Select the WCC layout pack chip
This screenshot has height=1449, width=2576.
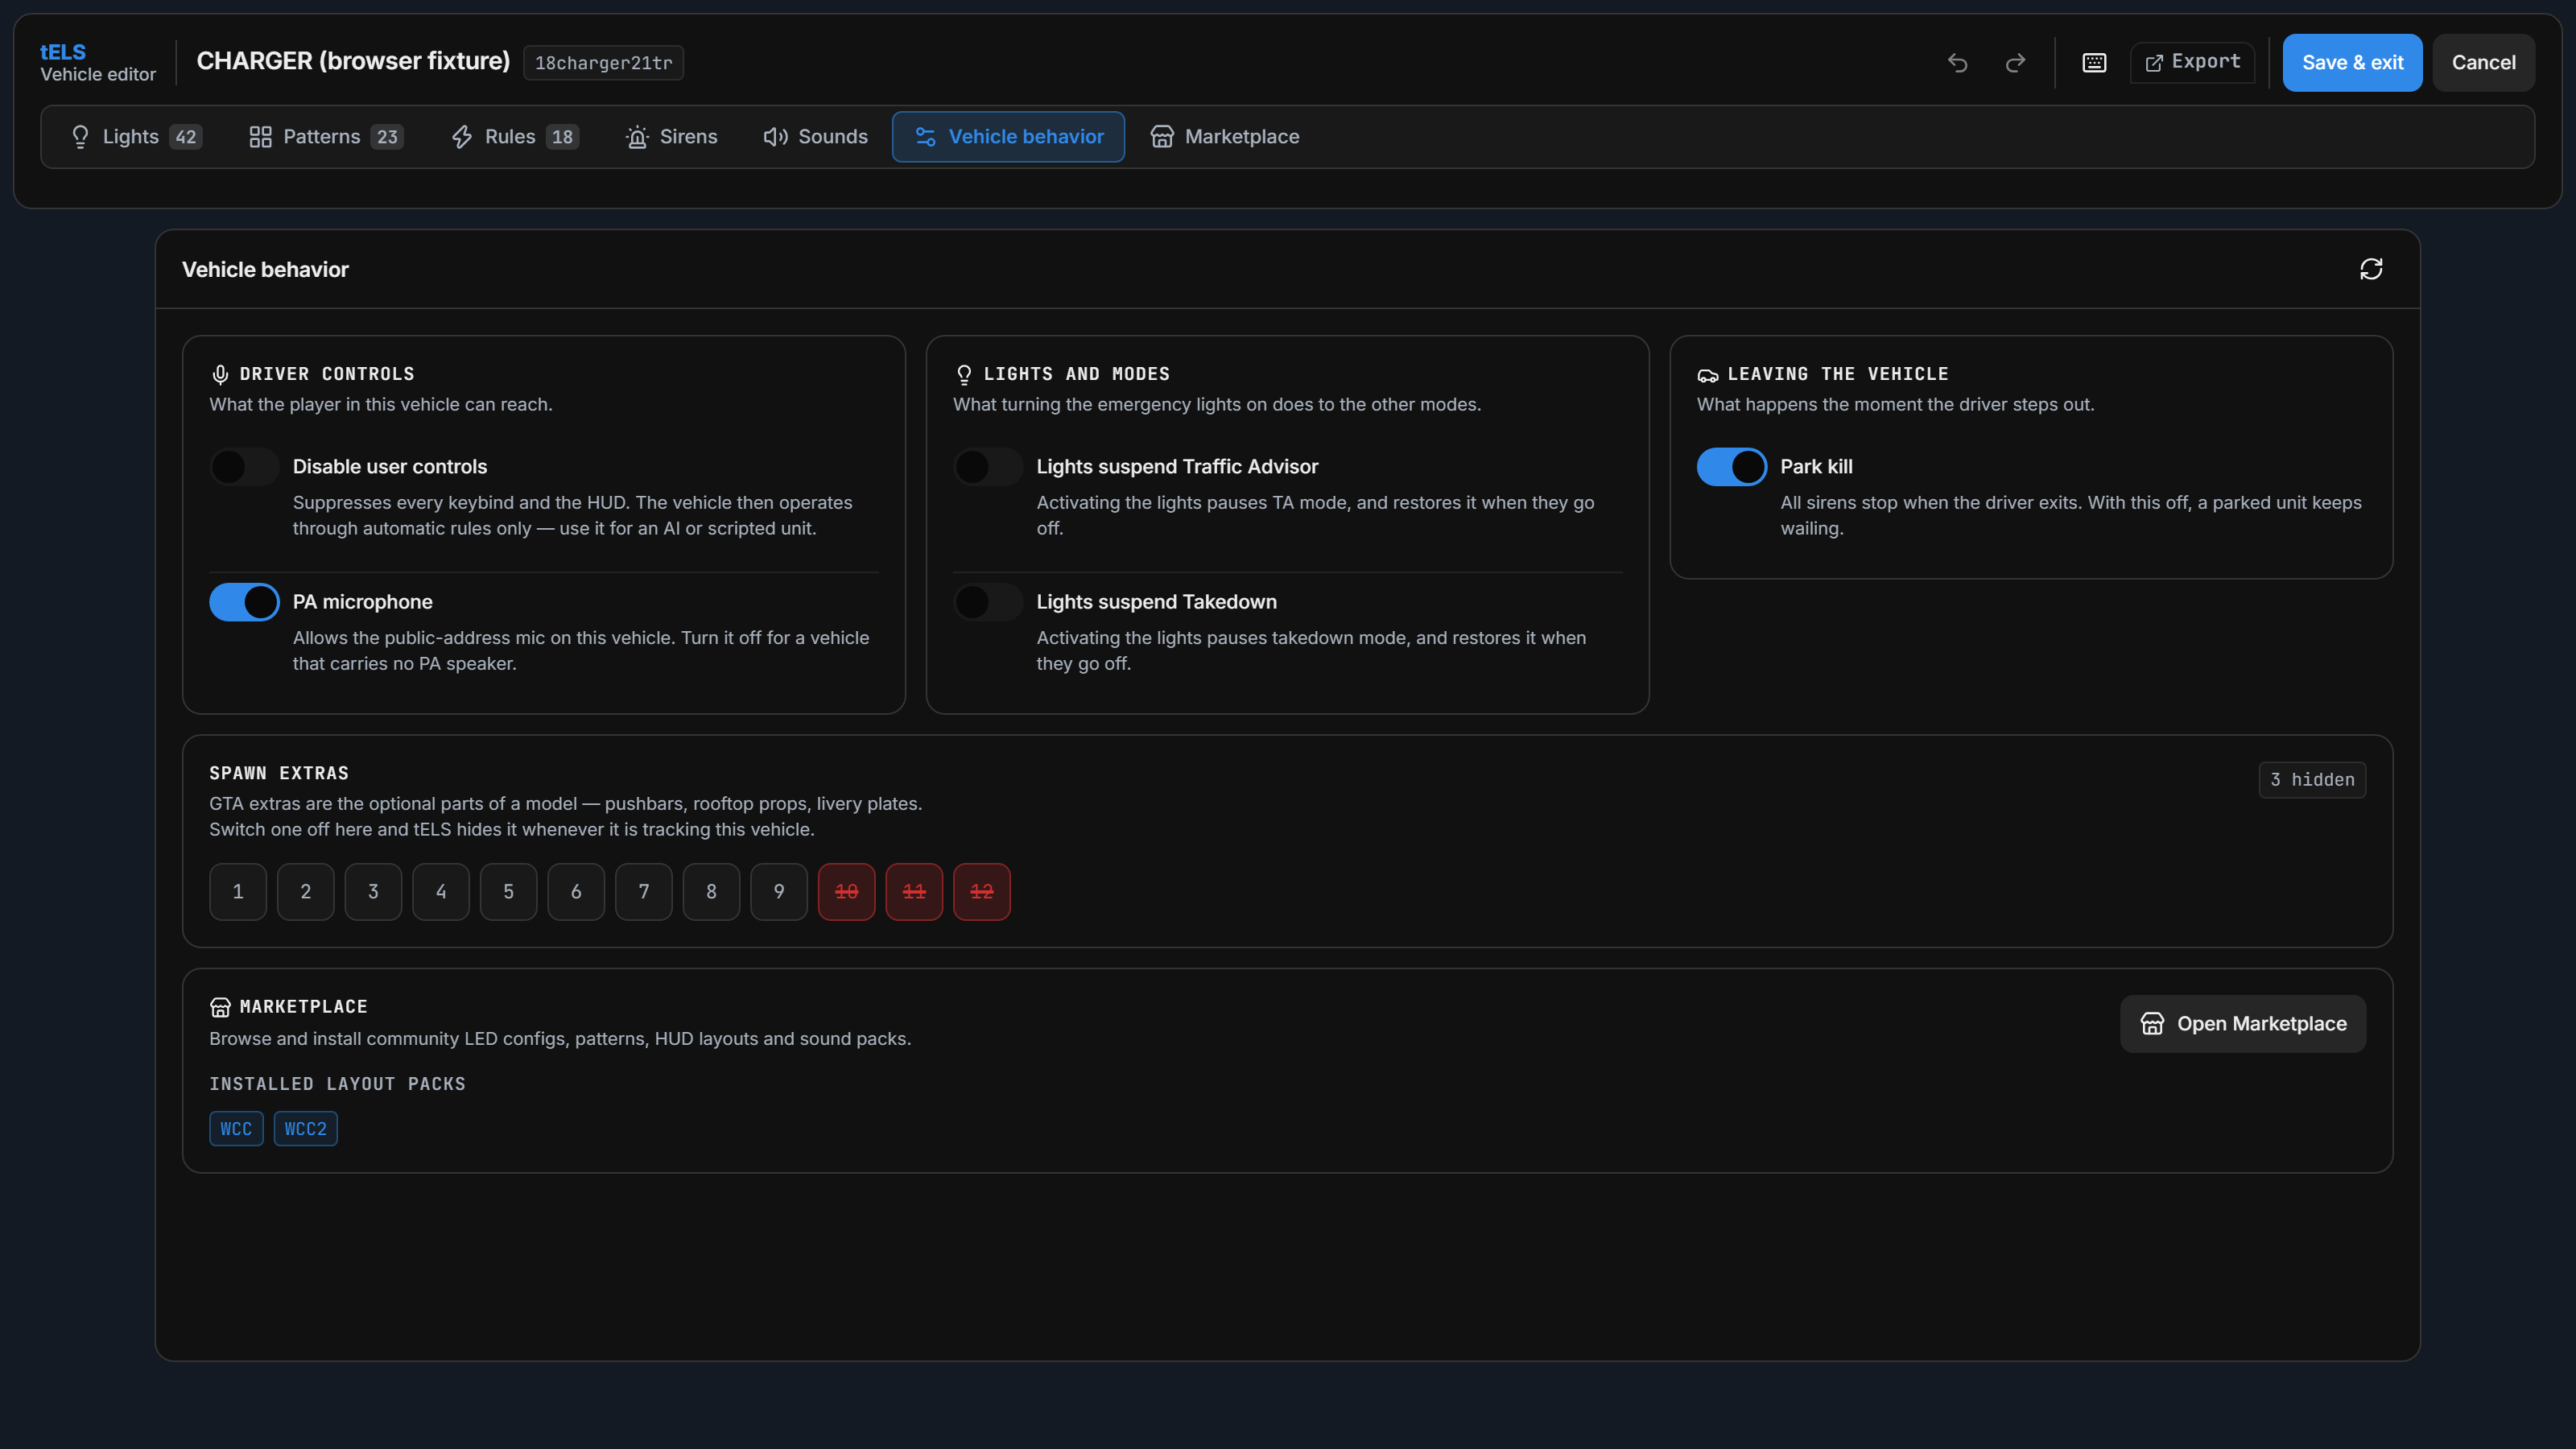236,1129
